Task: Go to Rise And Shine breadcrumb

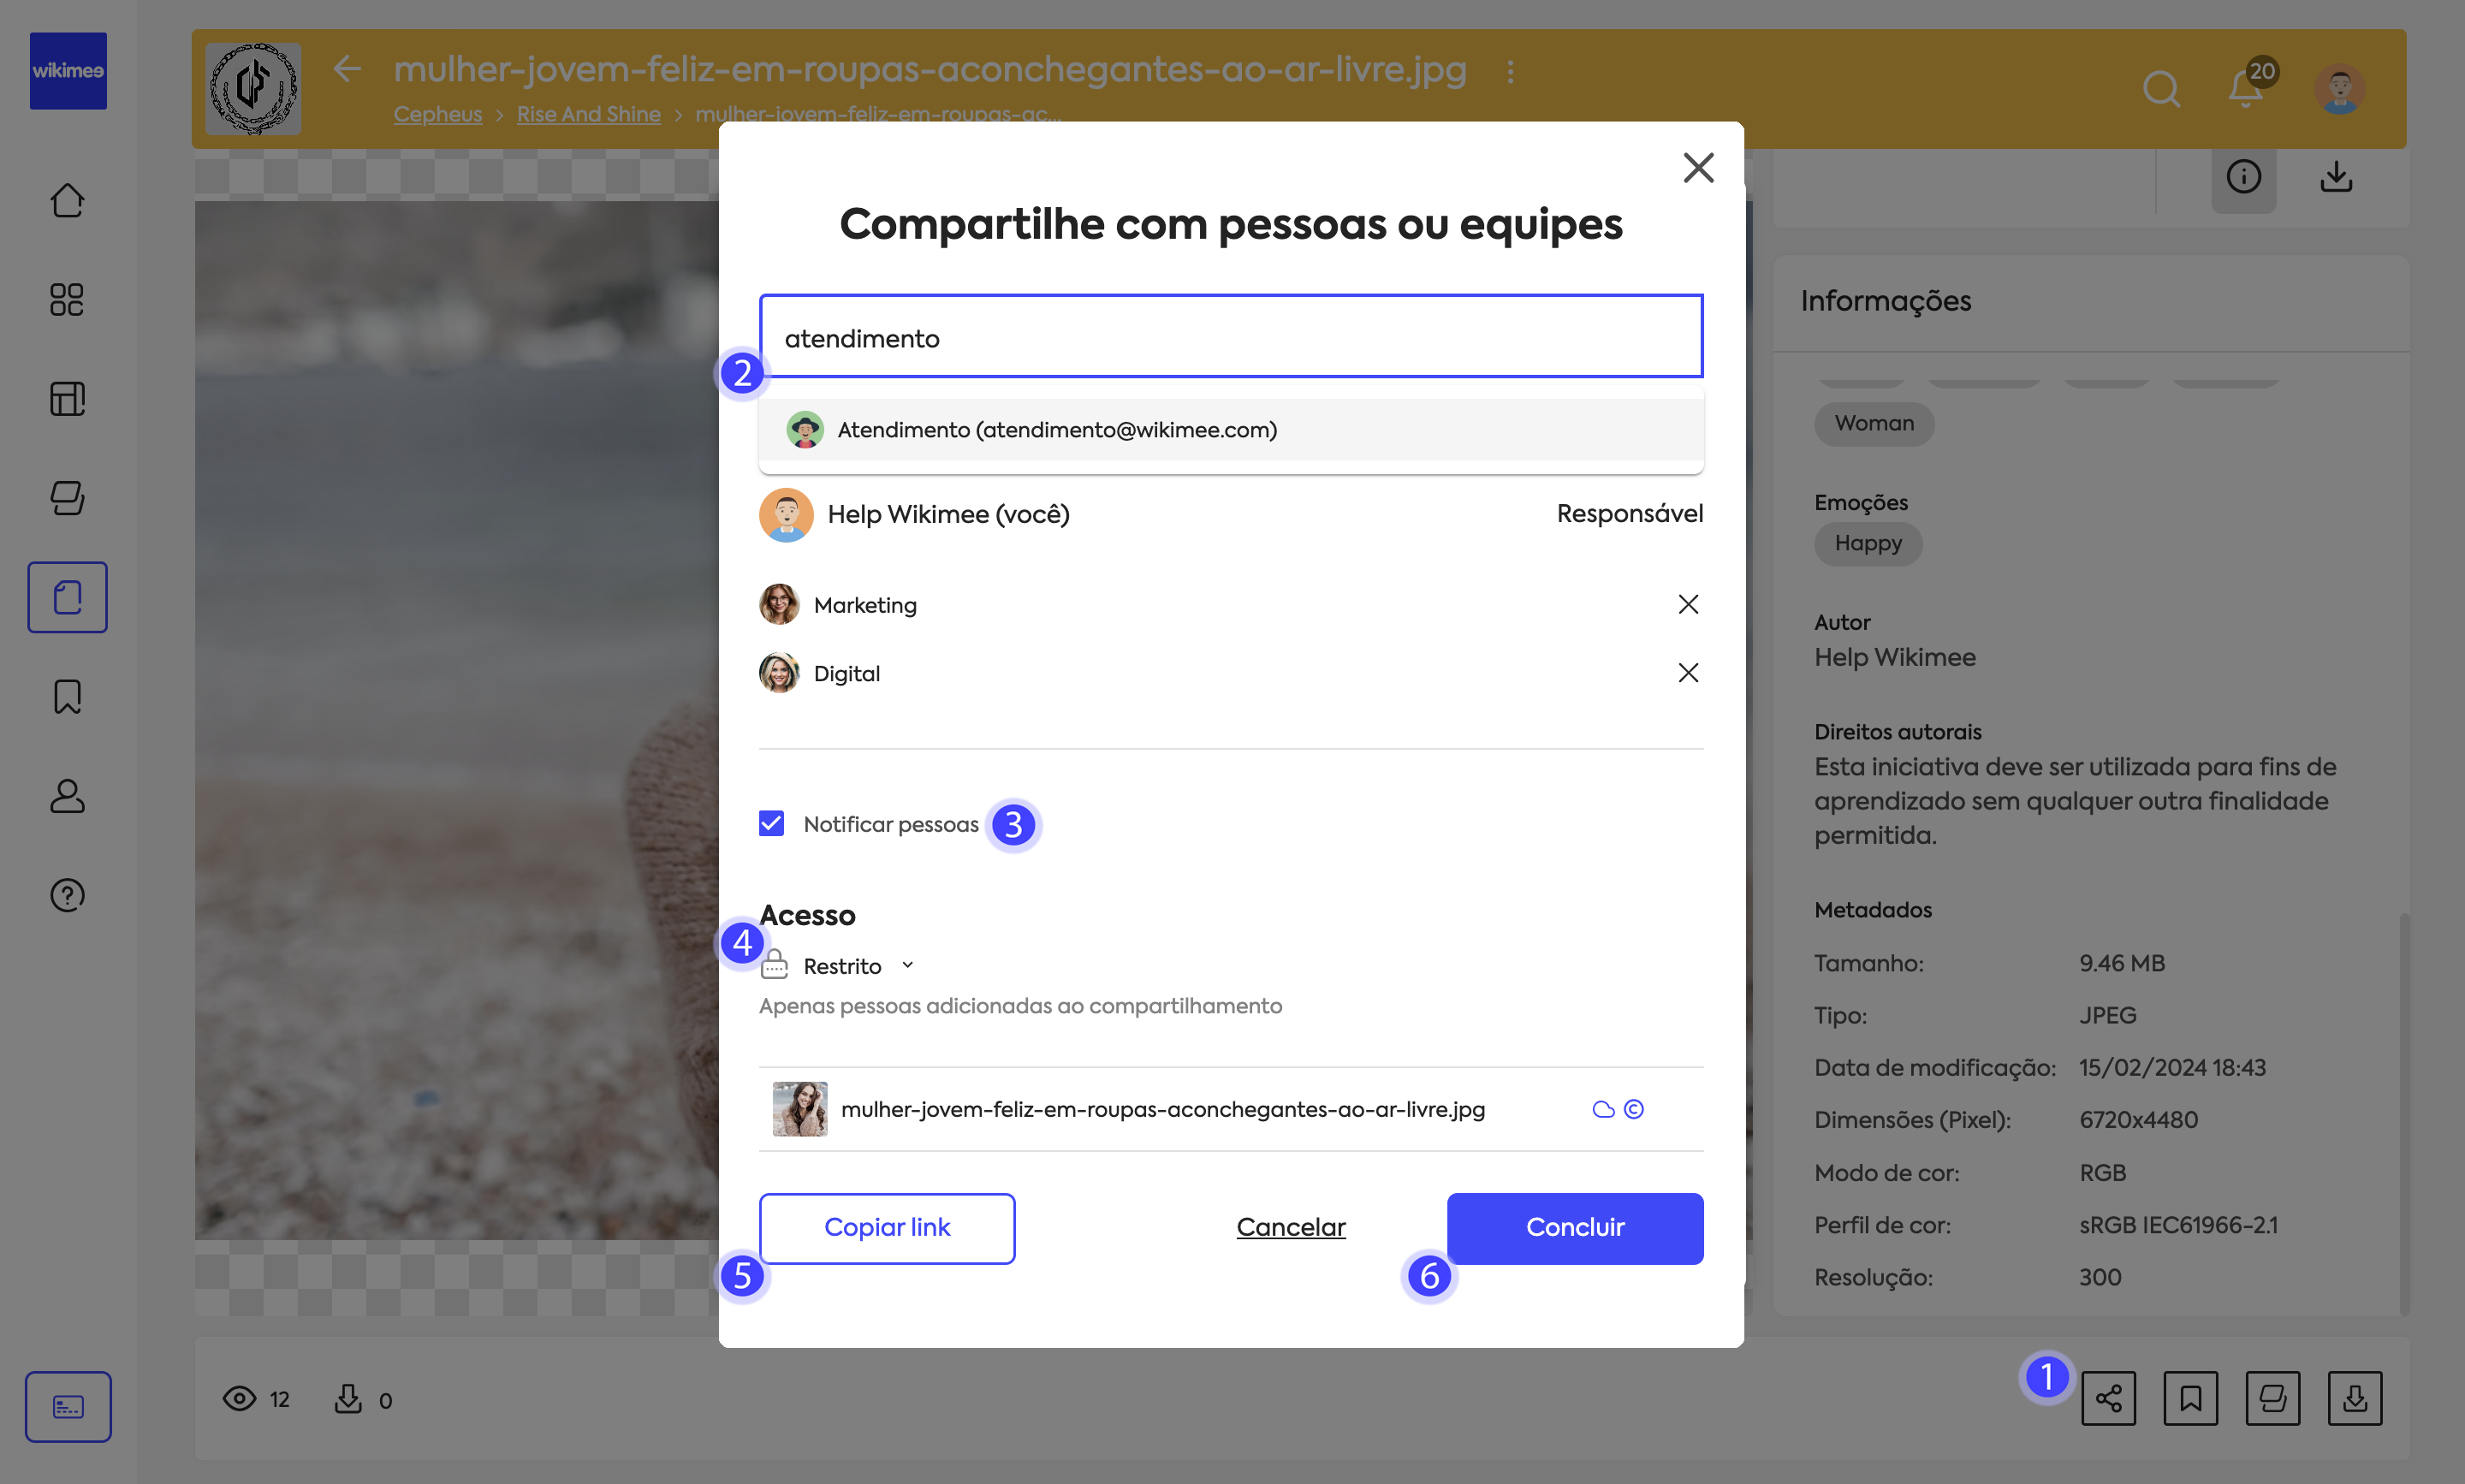Action: [x=588, y=114]
